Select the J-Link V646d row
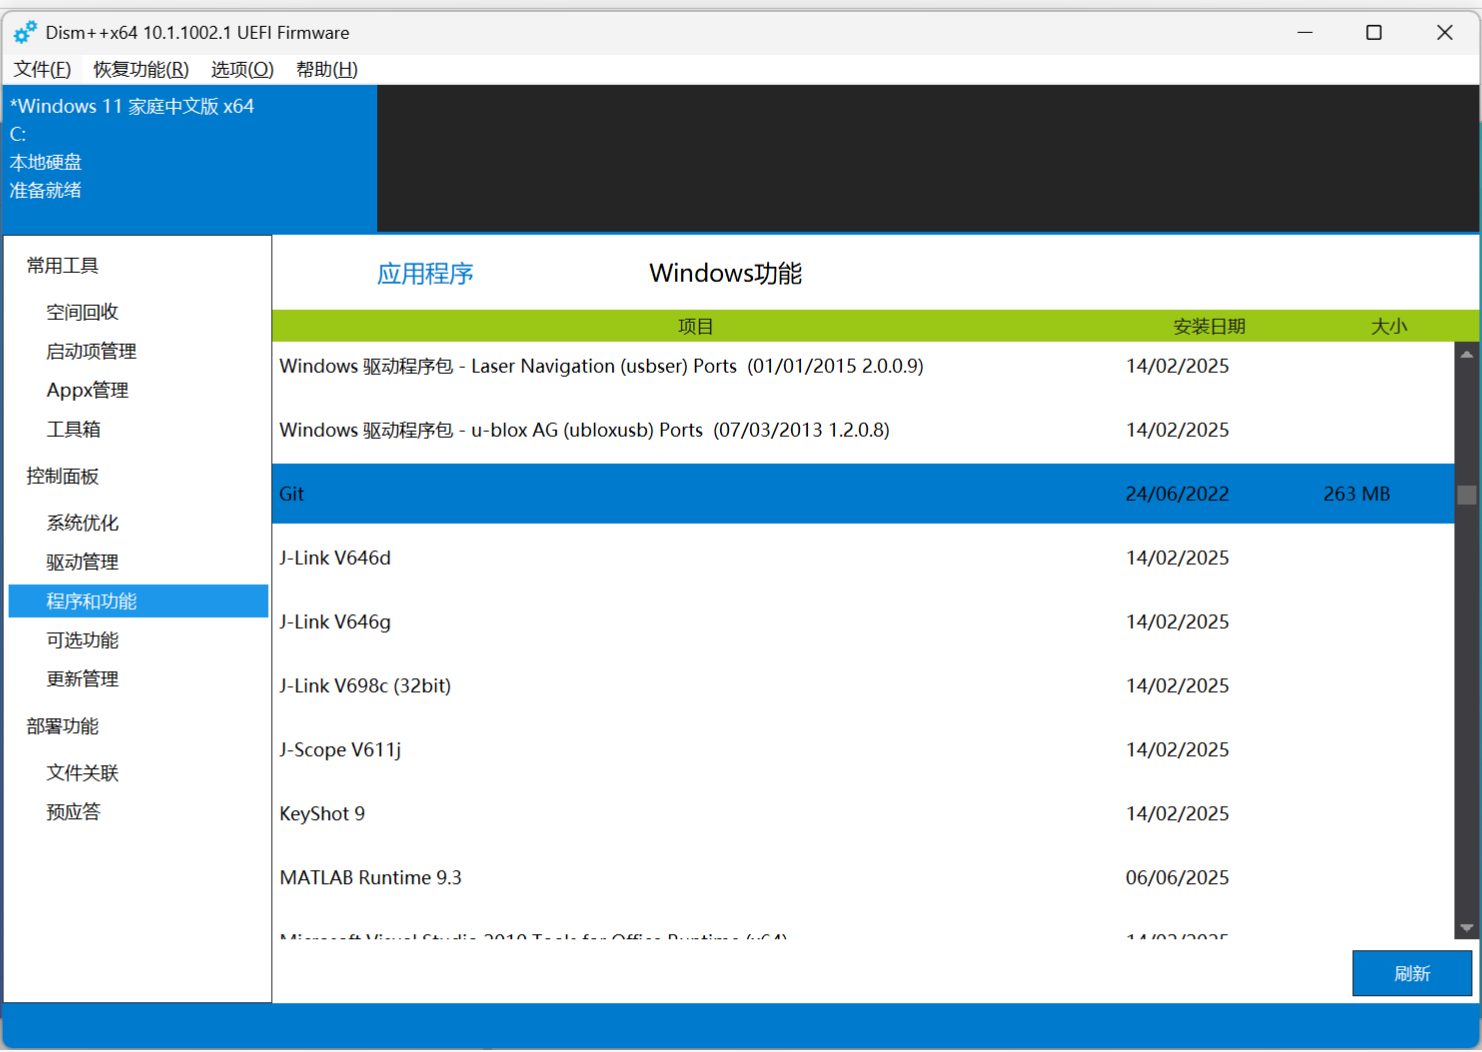Image resolution: width=1482 pixels, height=1052 pixels. point(863,558)
